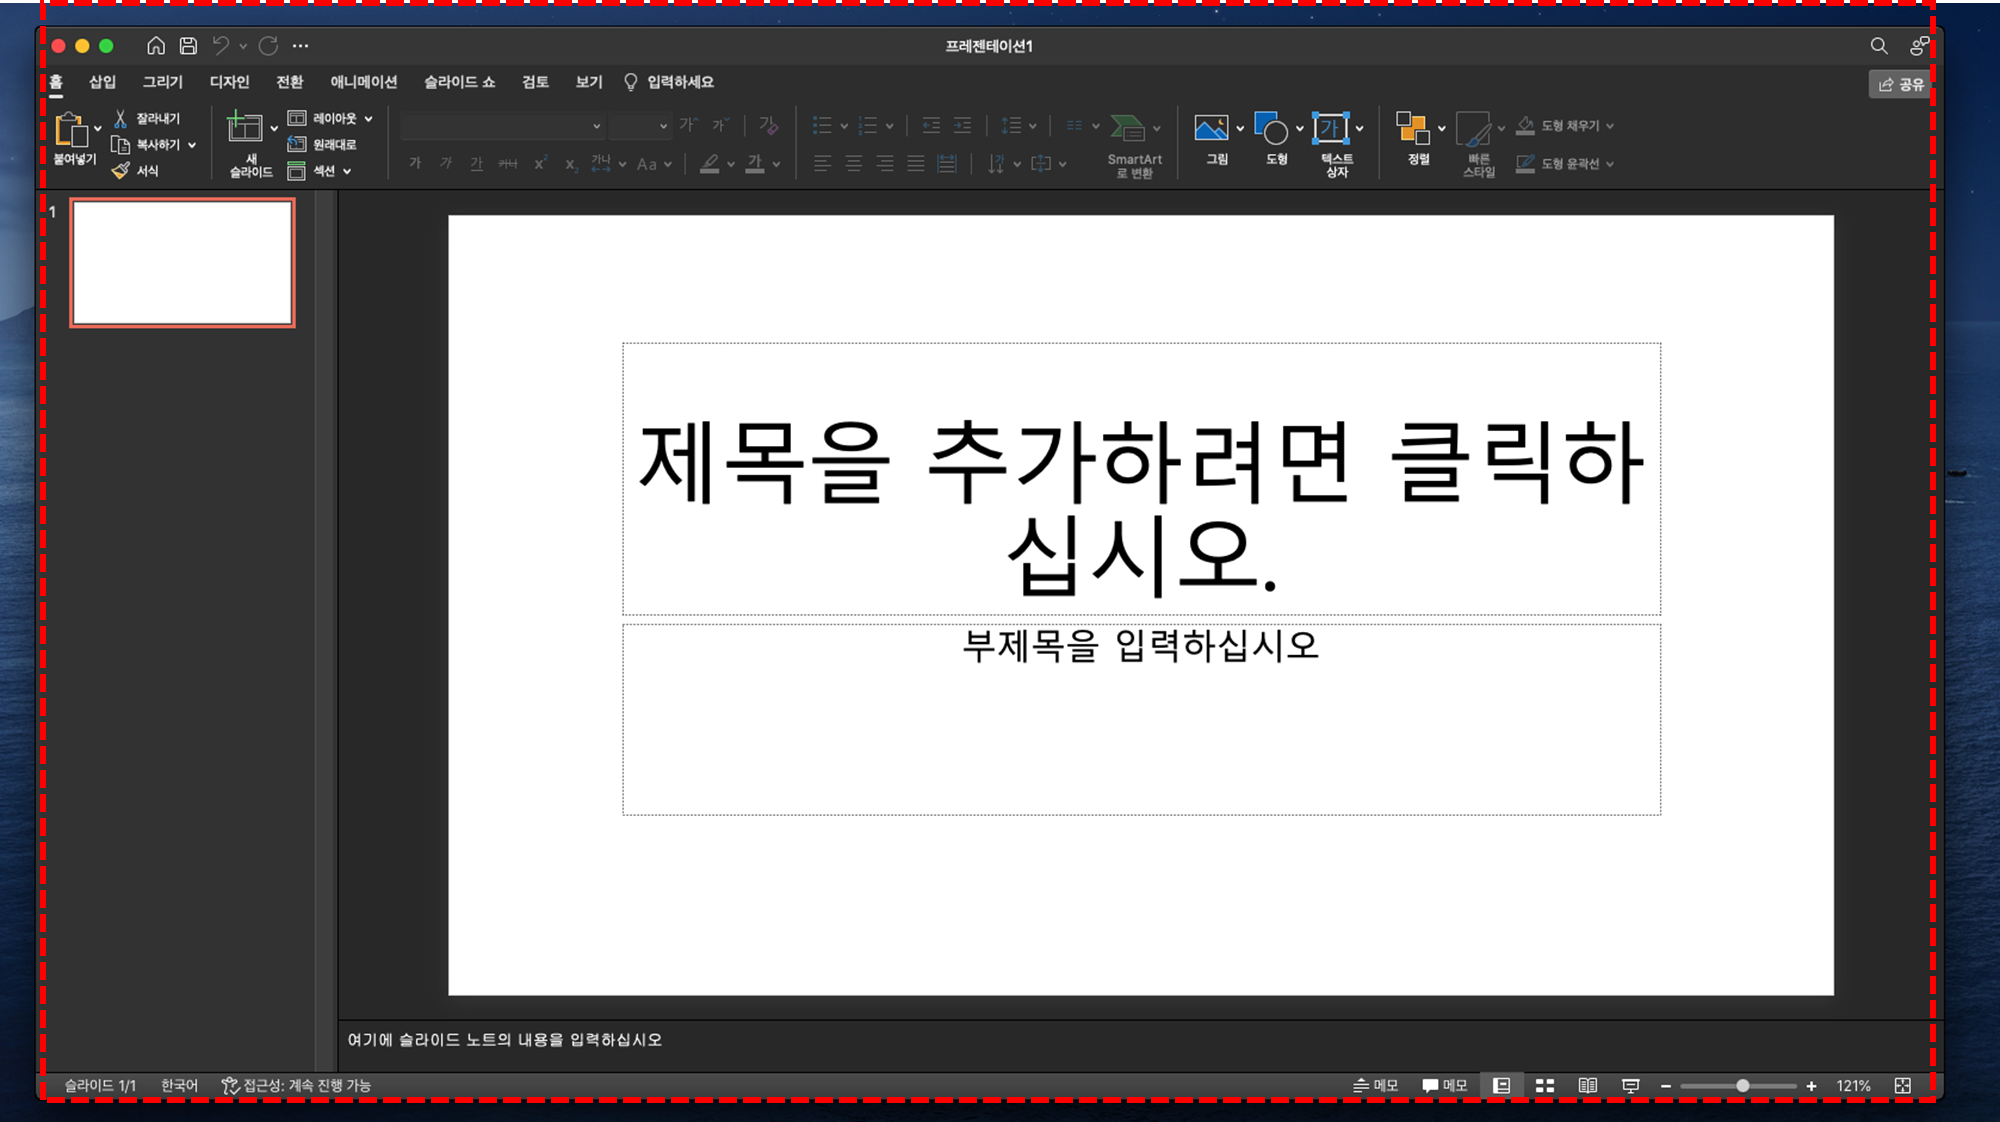Open Shape Outline (도형 윤곽선) dropdown
Viewport: 2000px width, 1122px height.
[x=1565, y=164]
